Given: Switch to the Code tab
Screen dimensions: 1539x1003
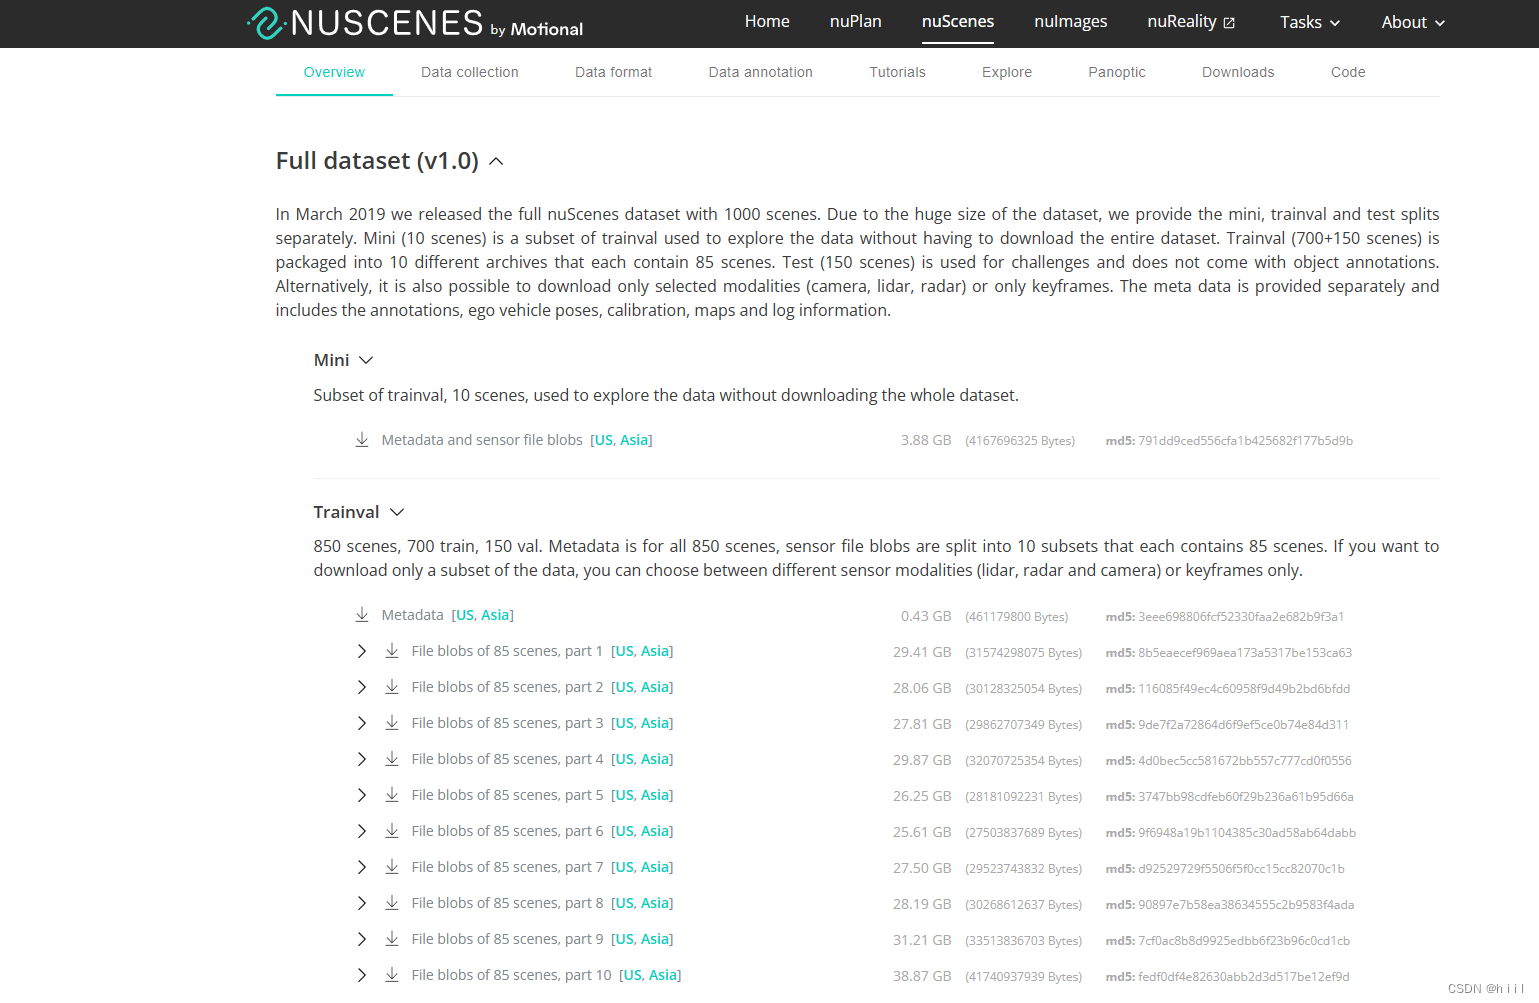Looking at the screenshot, I should [1348, 72].
